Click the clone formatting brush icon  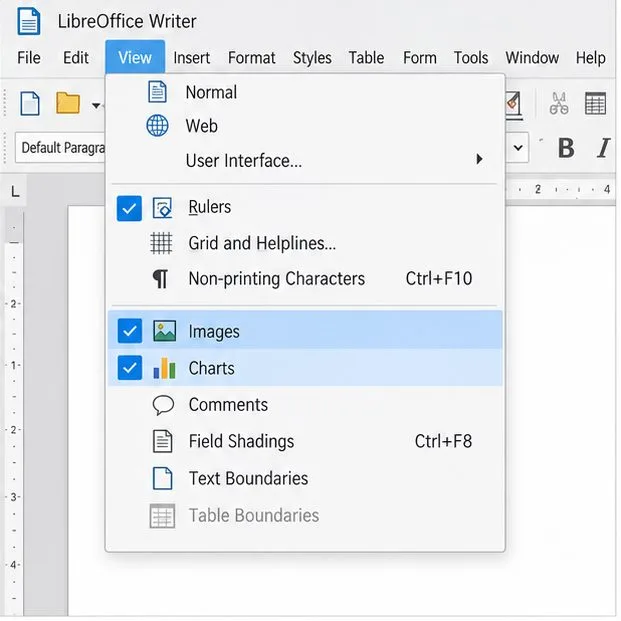click(x=513, y=105)
